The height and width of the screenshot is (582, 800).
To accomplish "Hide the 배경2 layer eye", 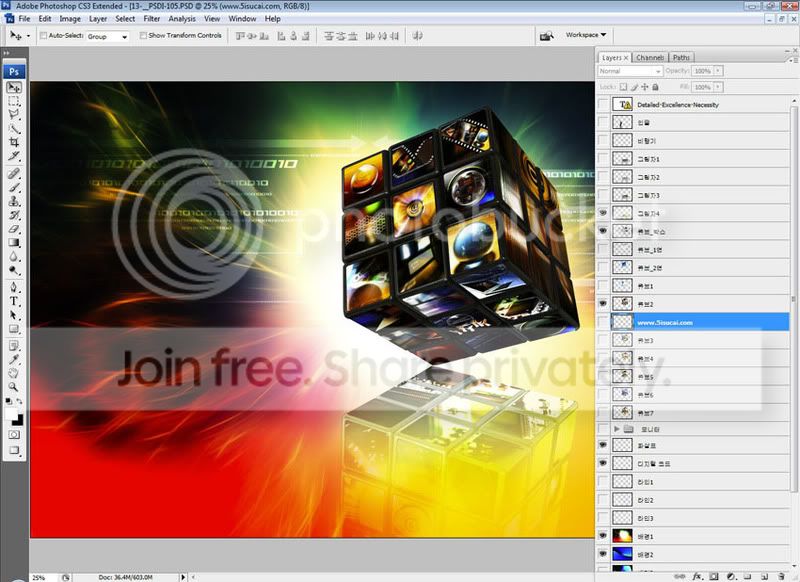I will [603, 554].
